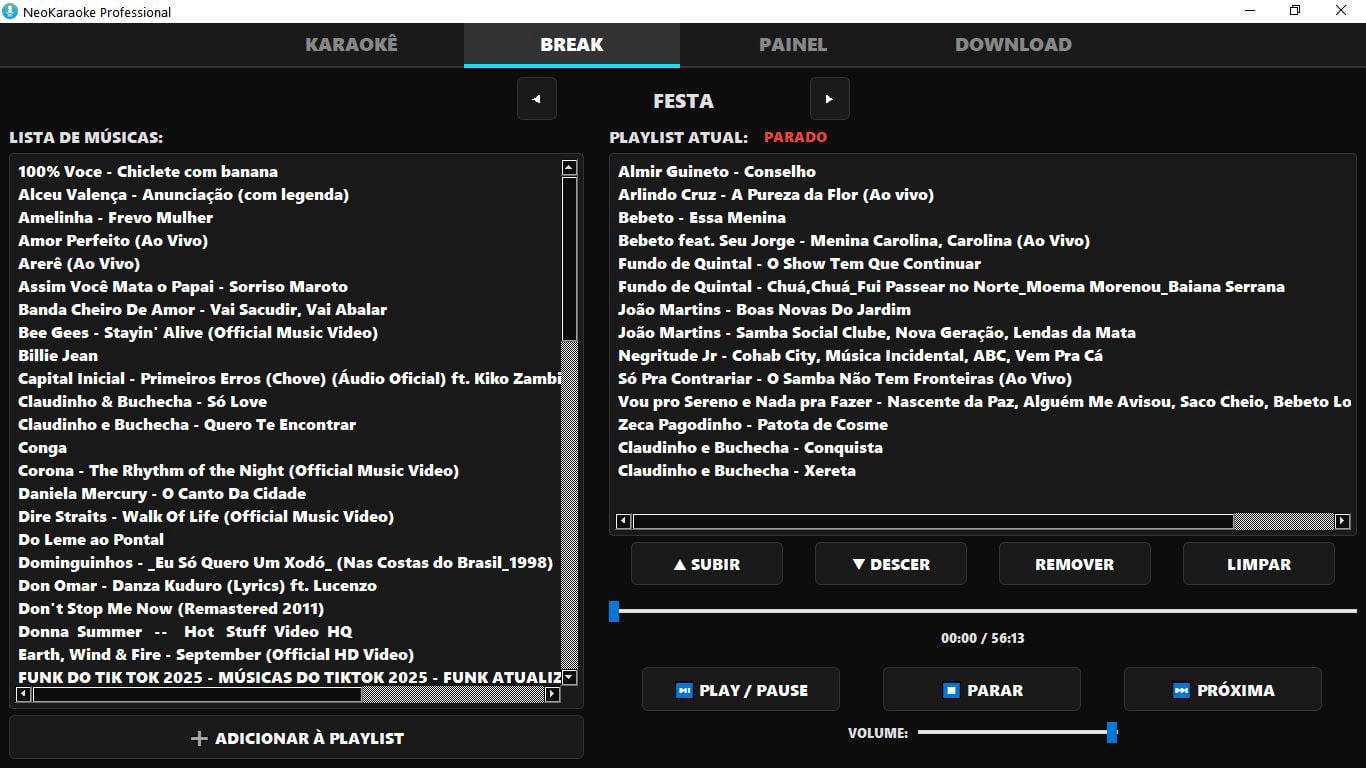
Task: Switch to the KARAOKÊ tab
Action: (351, 44)
